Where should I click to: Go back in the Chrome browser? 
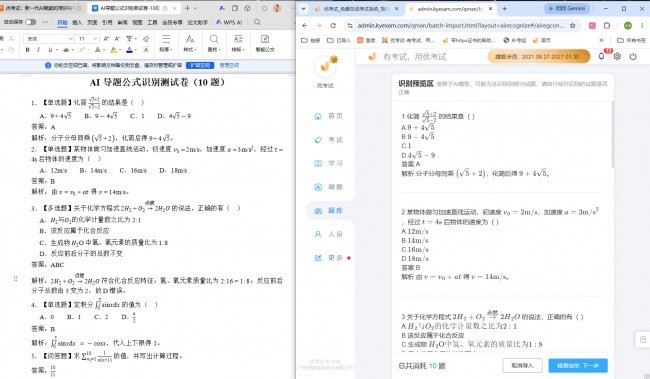pyautogui.click(x=305, y=25)
